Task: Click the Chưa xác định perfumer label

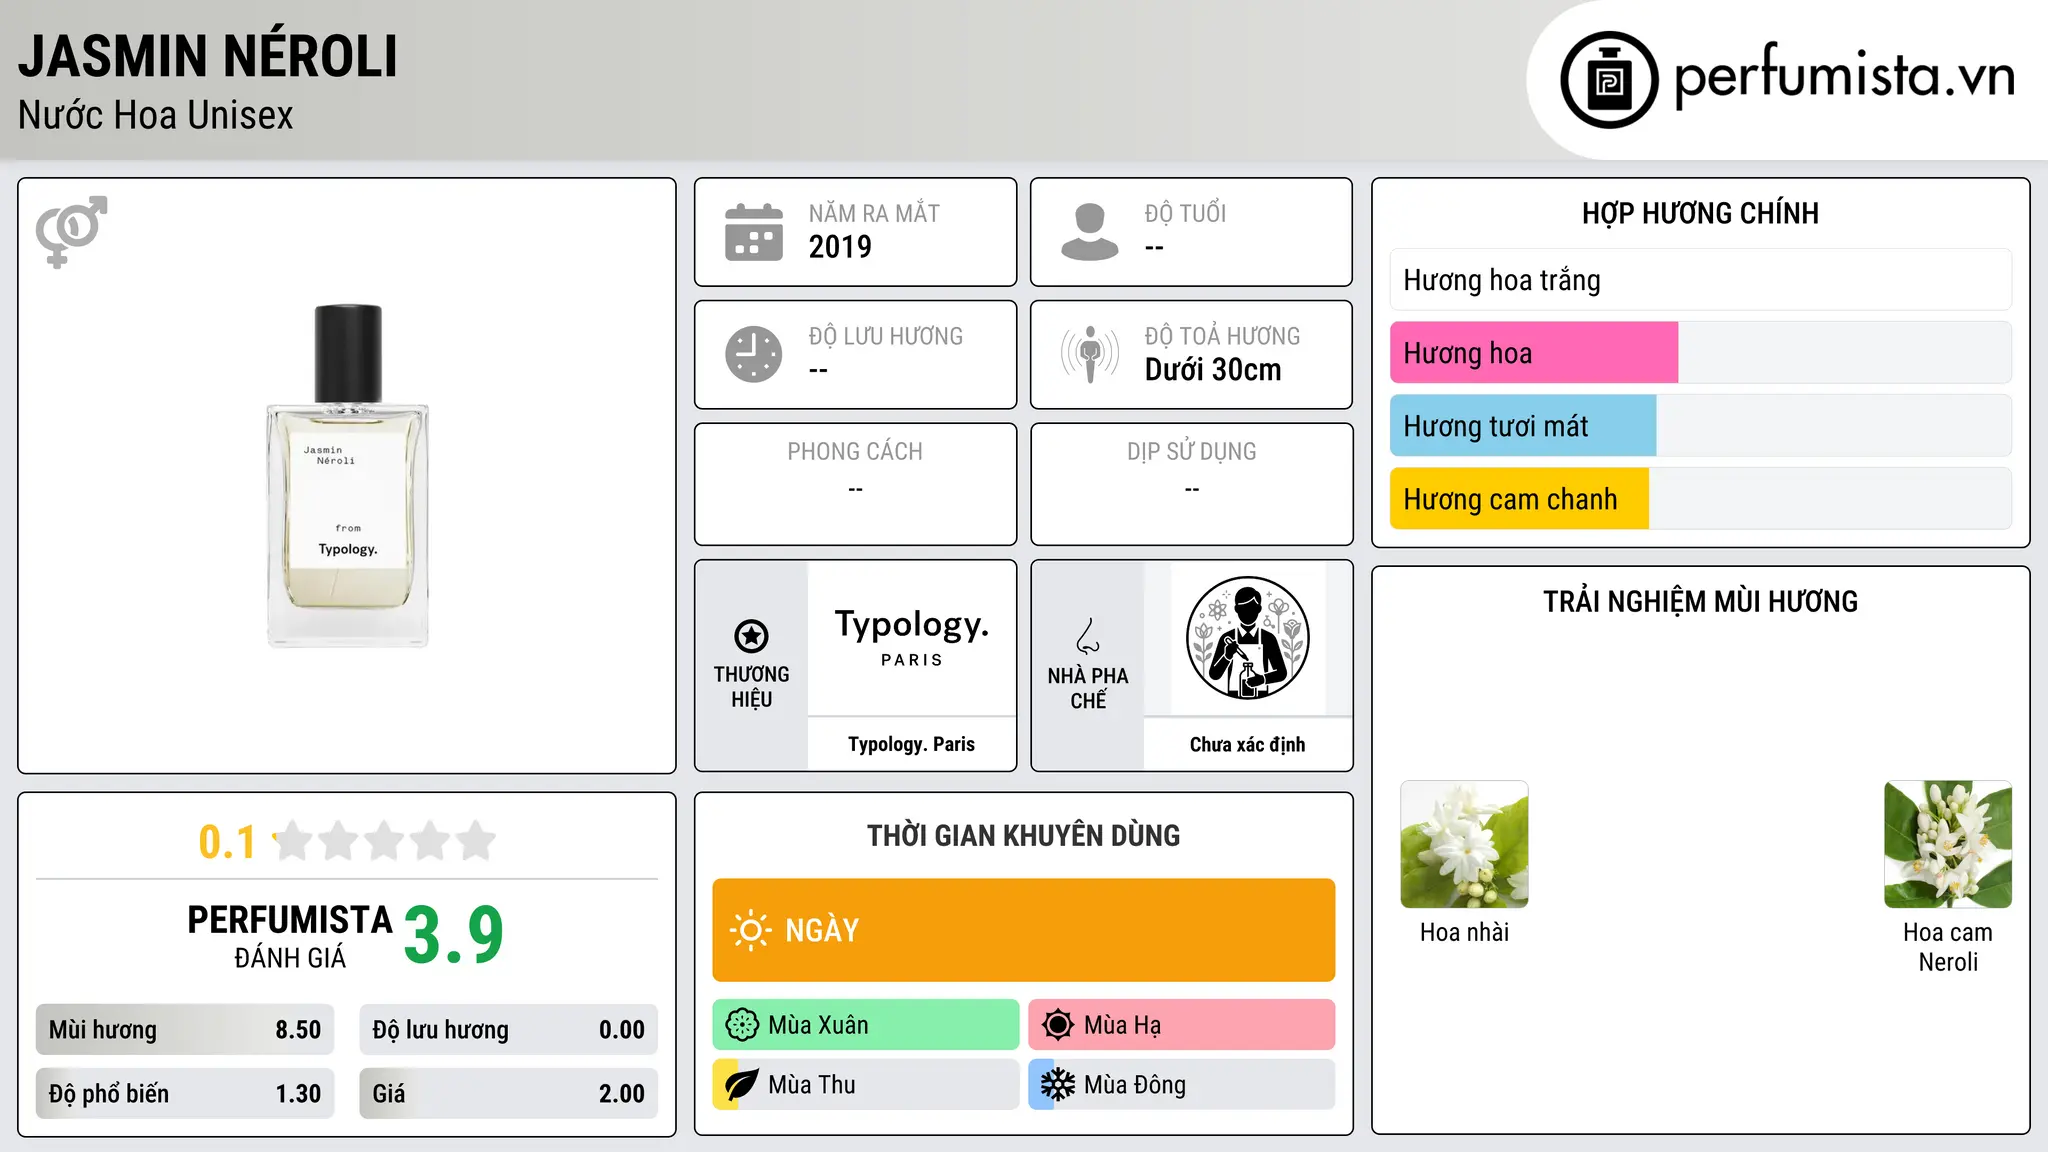Action: tap(1247, 745)
